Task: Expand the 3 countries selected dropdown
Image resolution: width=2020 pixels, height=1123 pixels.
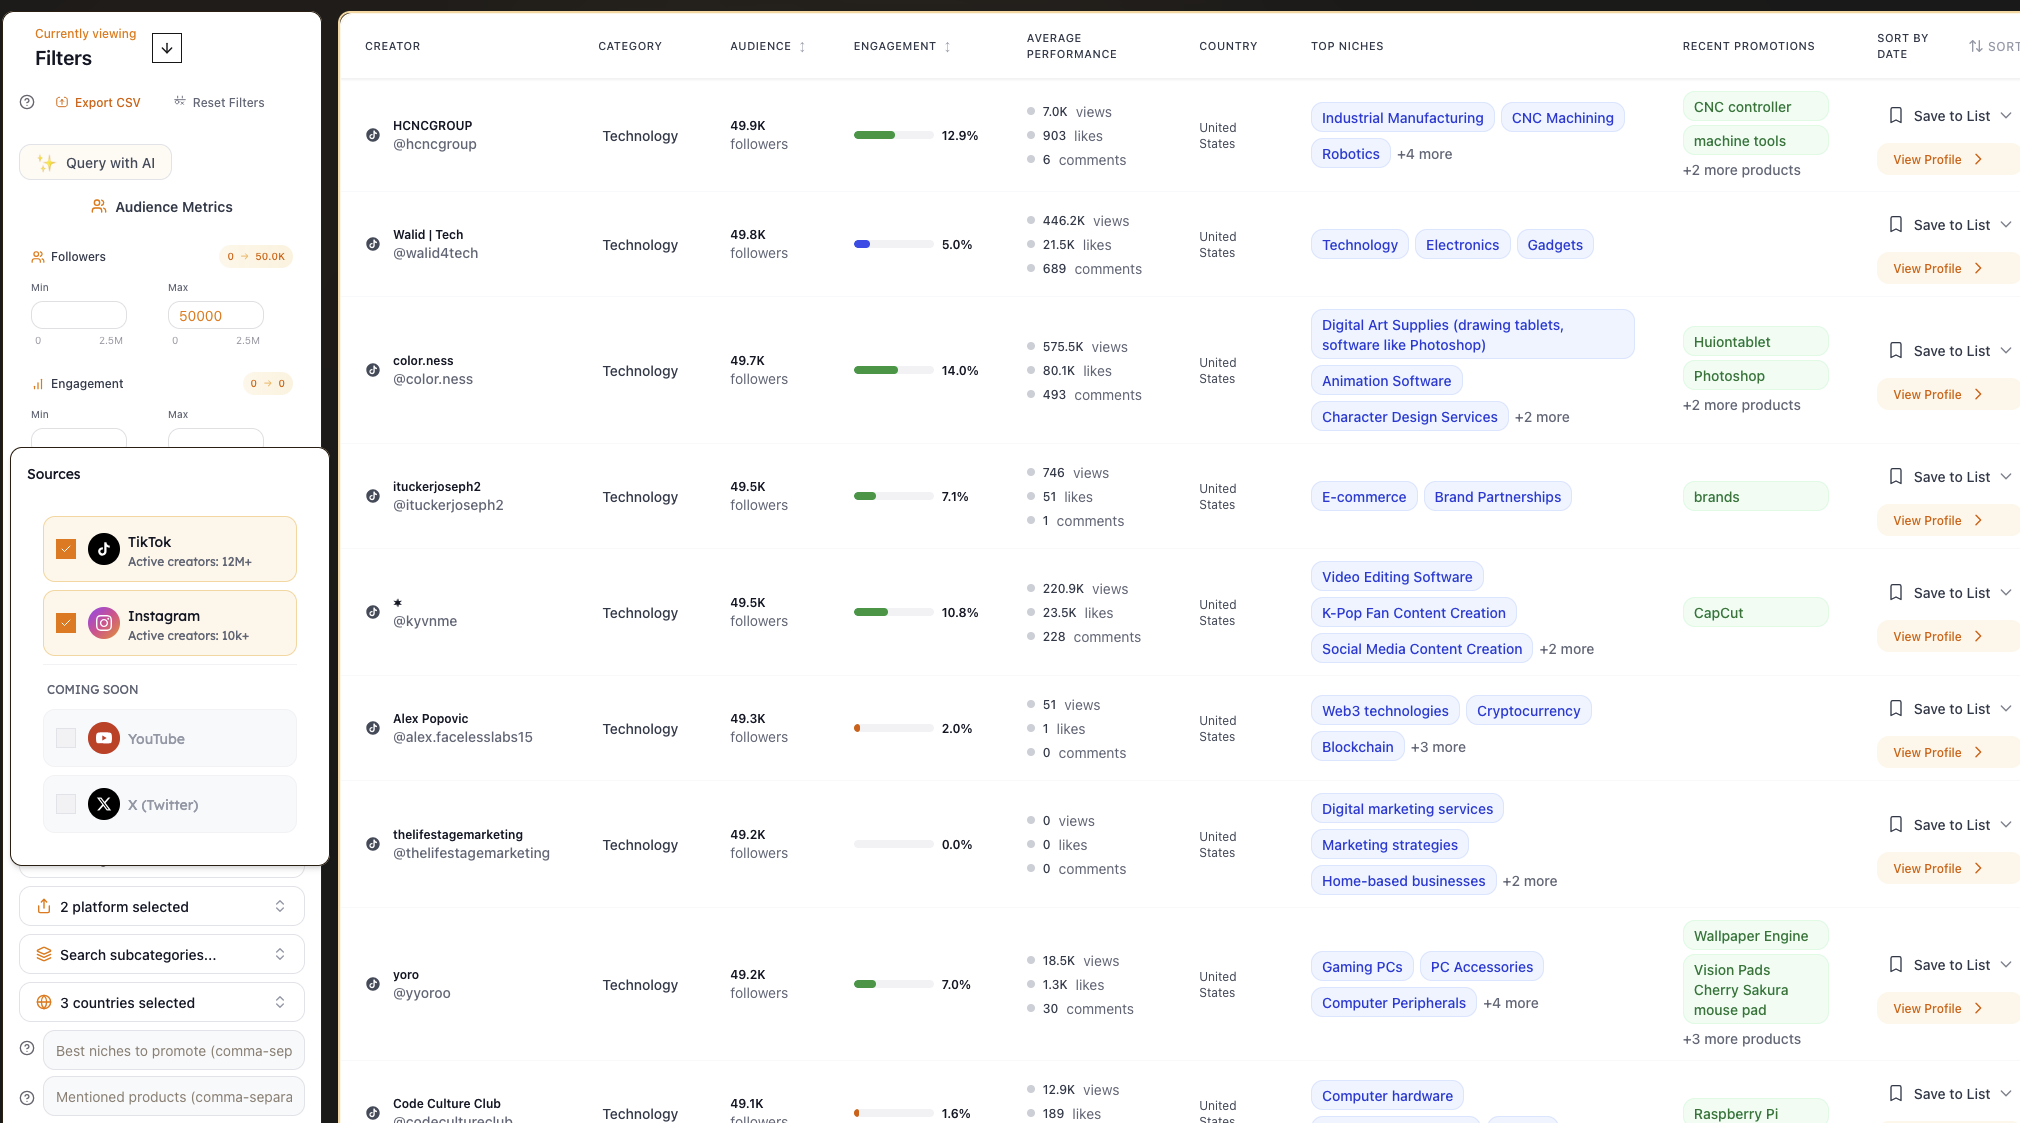Action: (x=162, y=1002)
